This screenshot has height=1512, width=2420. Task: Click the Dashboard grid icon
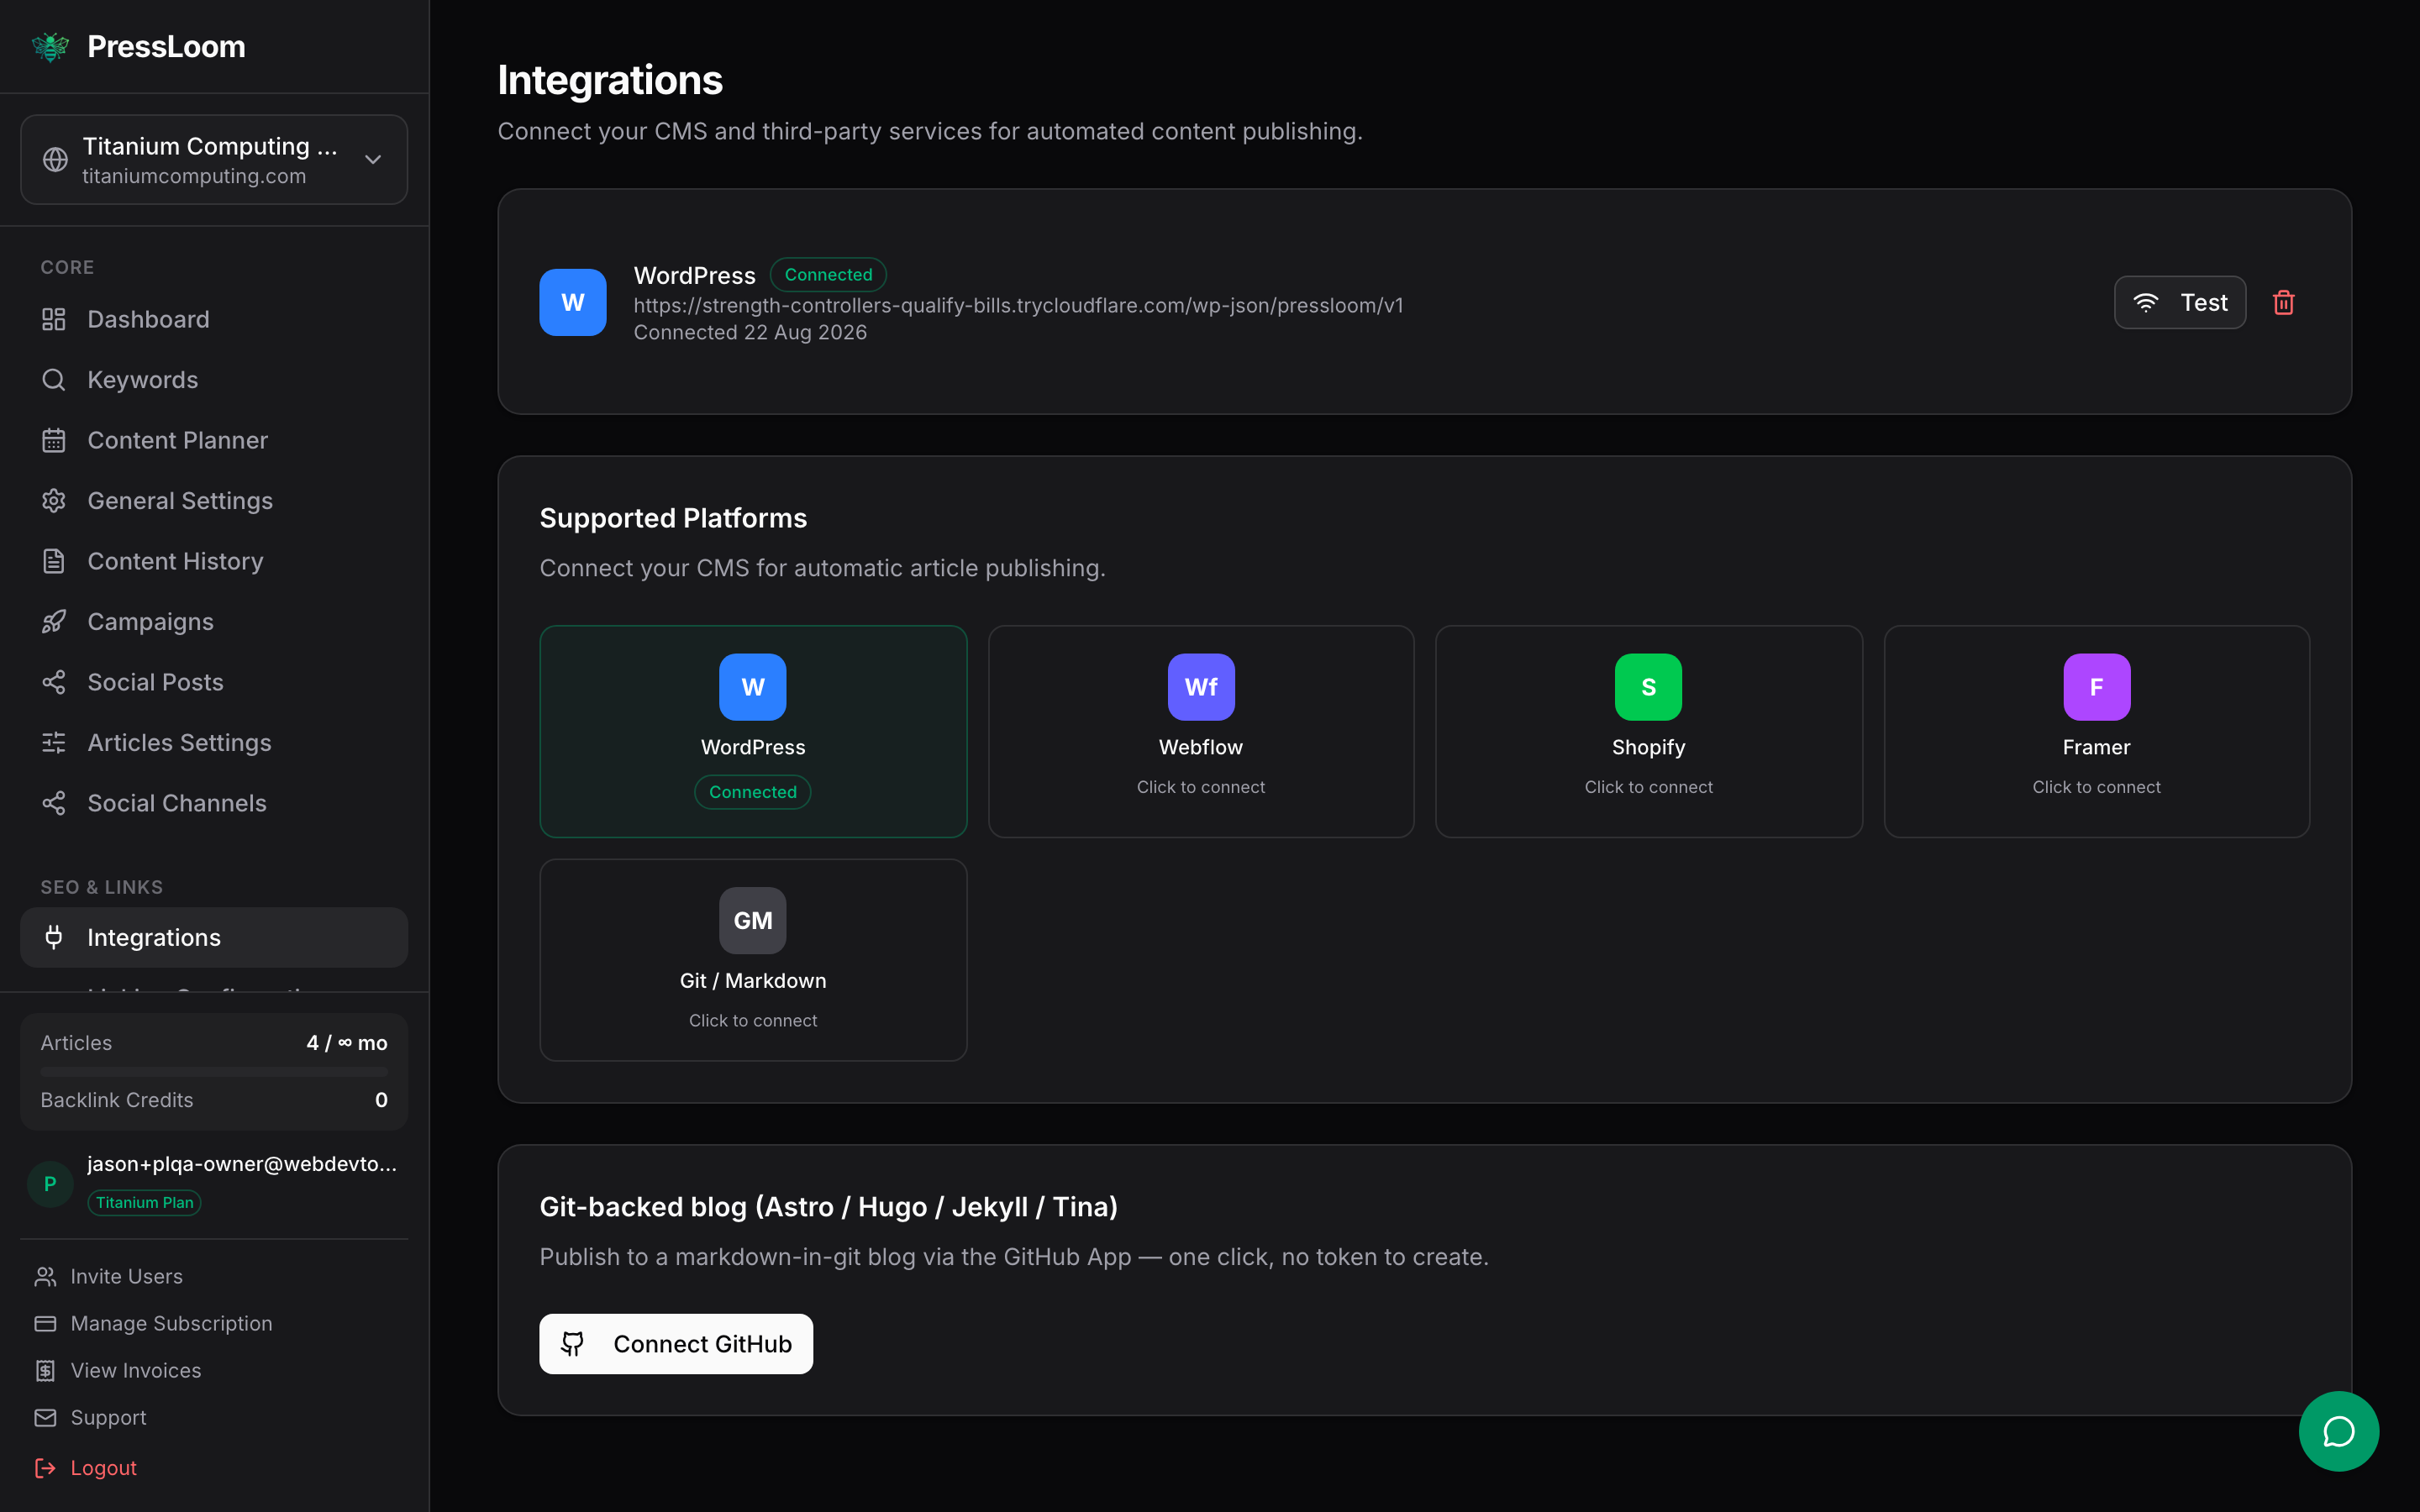(x=54, y=319)
